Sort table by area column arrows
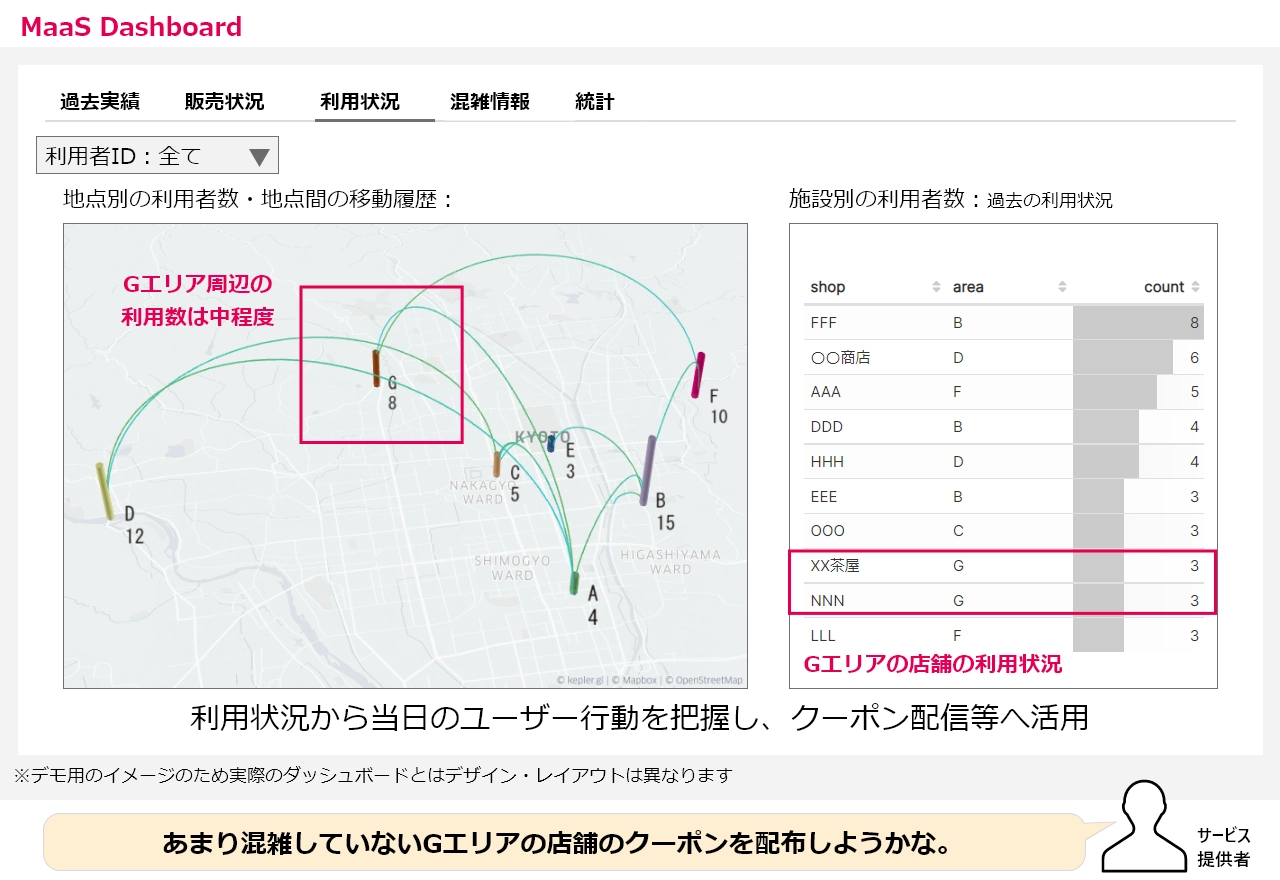Viewport: 1280px width, 880px height. (x=1062, y=287)
